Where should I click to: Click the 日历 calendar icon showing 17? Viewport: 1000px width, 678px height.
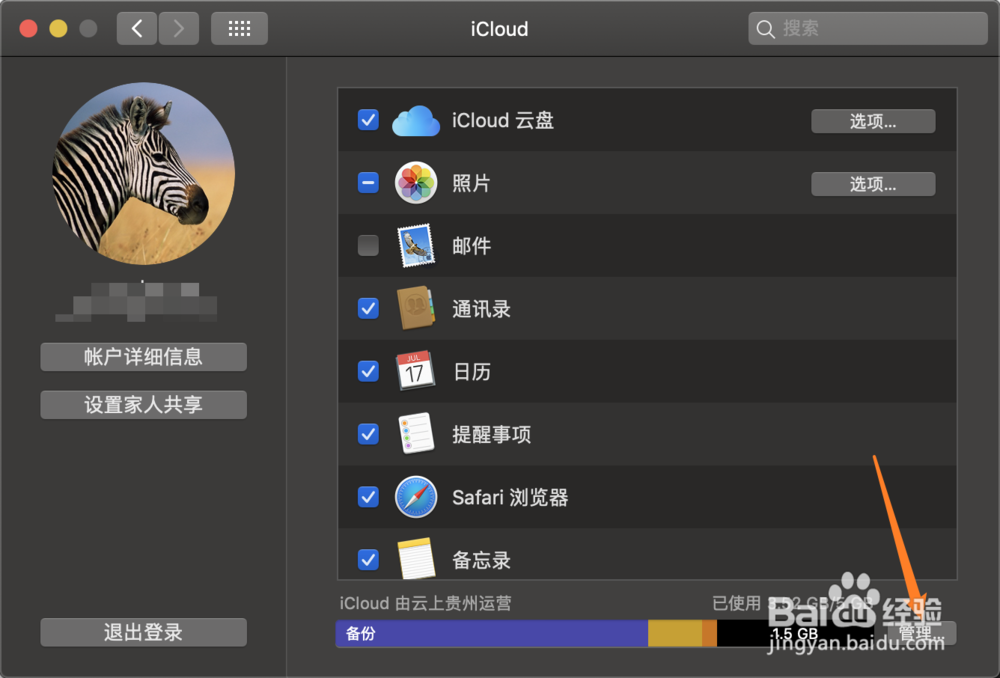click(416, 371)
